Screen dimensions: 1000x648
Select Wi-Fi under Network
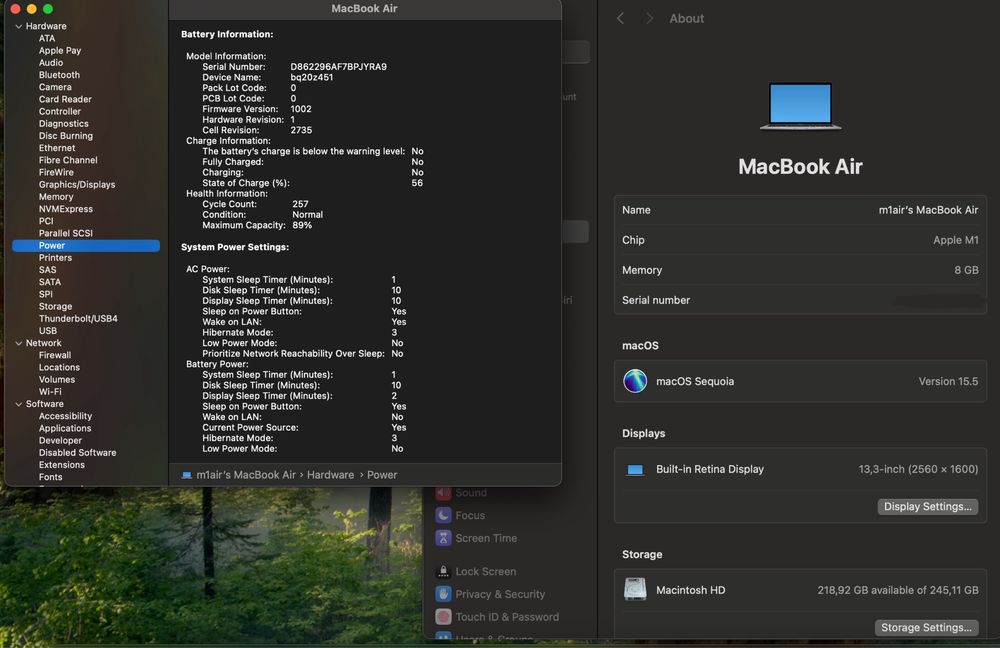tap(50, 392)
